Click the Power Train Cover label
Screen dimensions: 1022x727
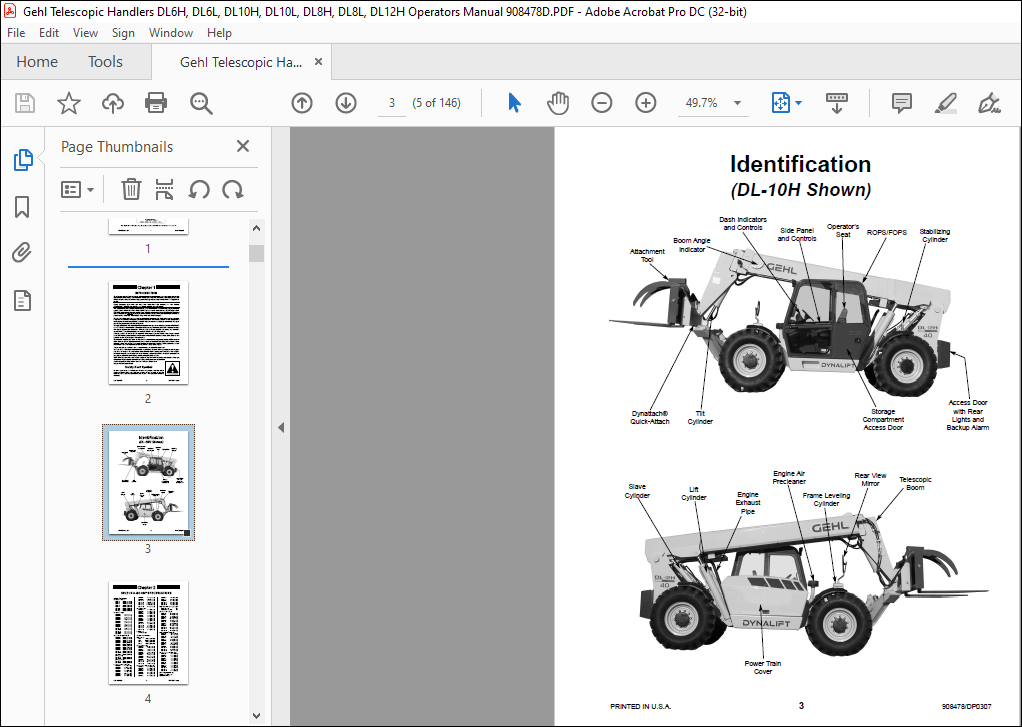(763, 667)
